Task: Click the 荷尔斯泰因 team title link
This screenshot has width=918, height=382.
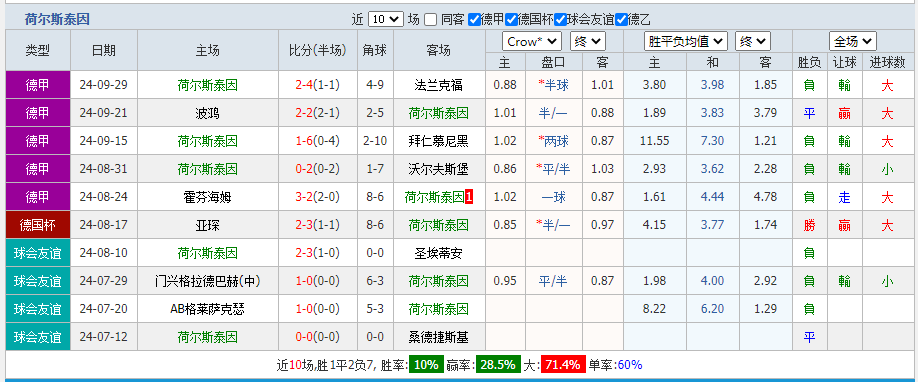Action: pyautogui.click(x=57, y=19)
